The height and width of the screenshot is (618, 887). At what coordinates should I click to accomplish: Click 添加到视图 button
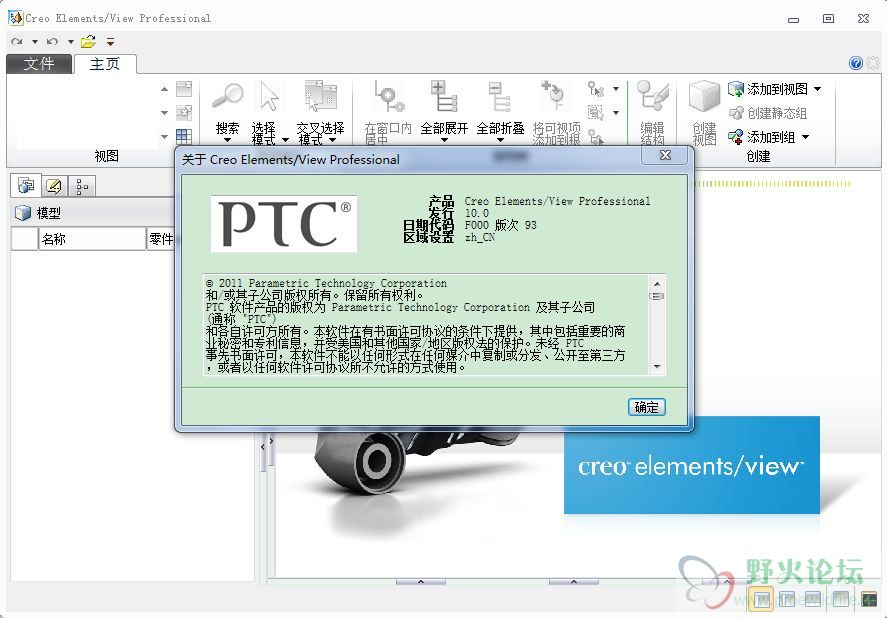click(x=768, y=89)
